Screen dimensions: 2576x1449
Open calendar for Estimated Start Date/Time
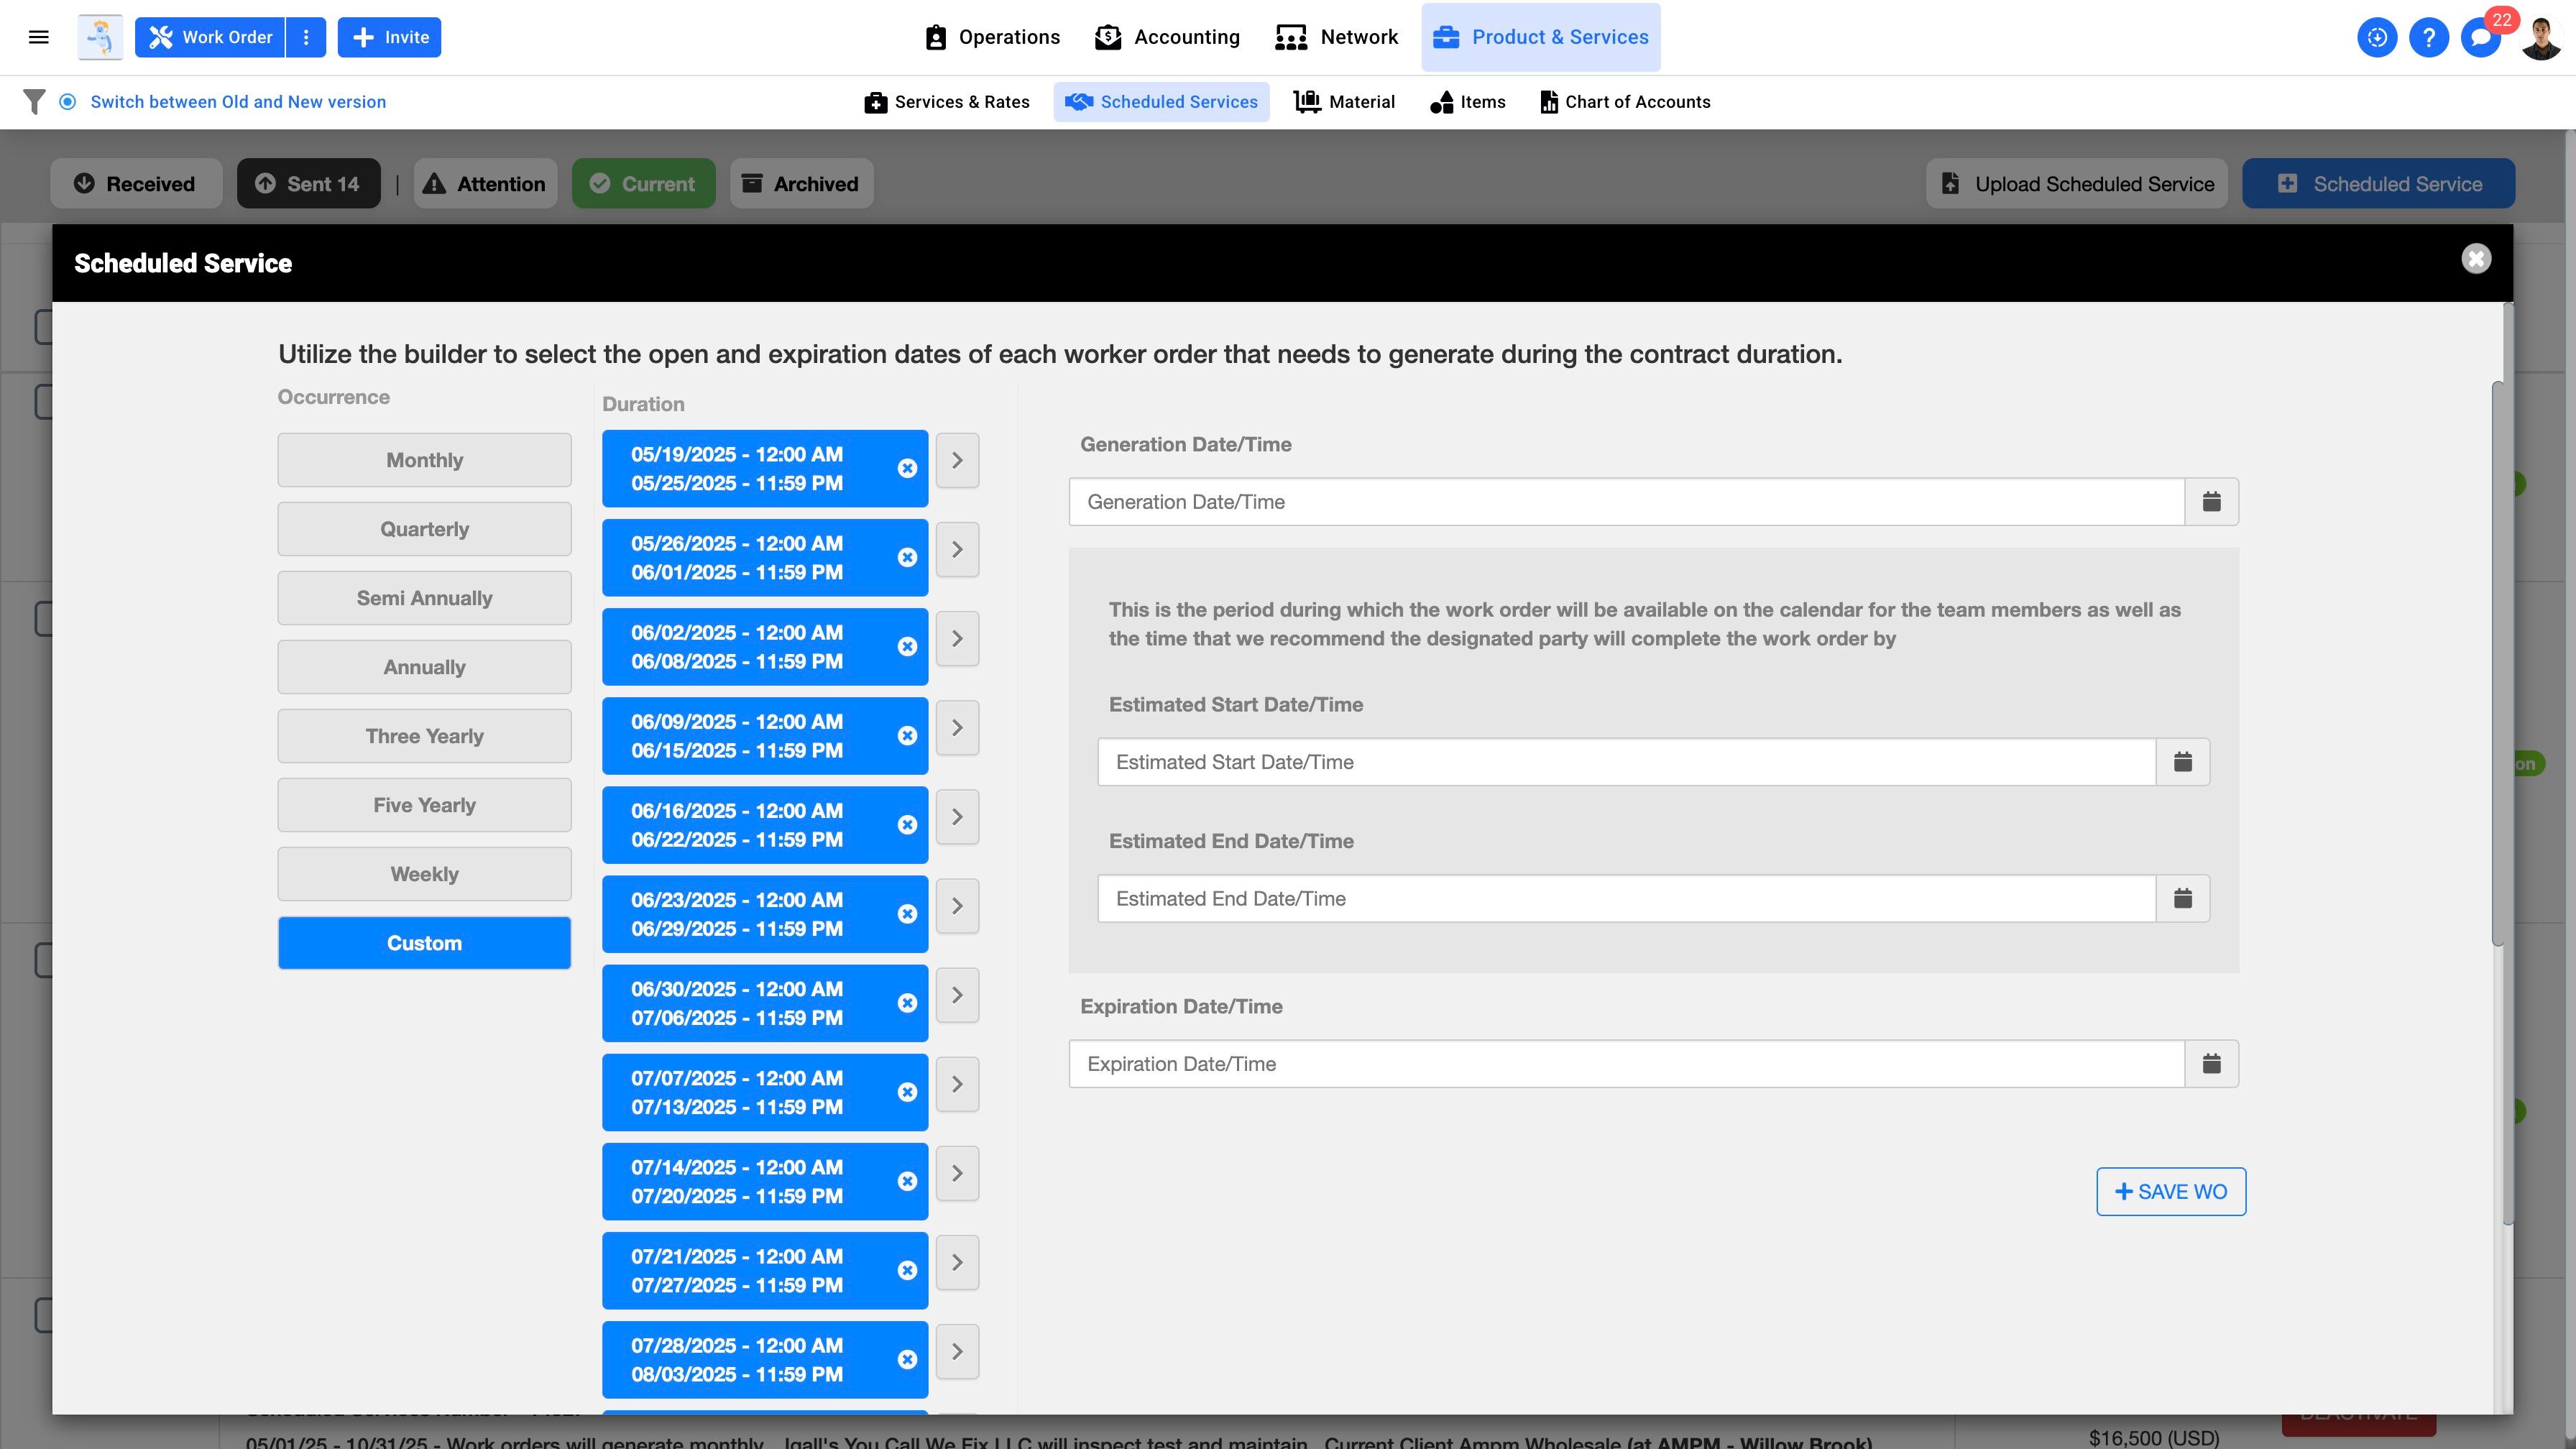tap(2182, 763)
